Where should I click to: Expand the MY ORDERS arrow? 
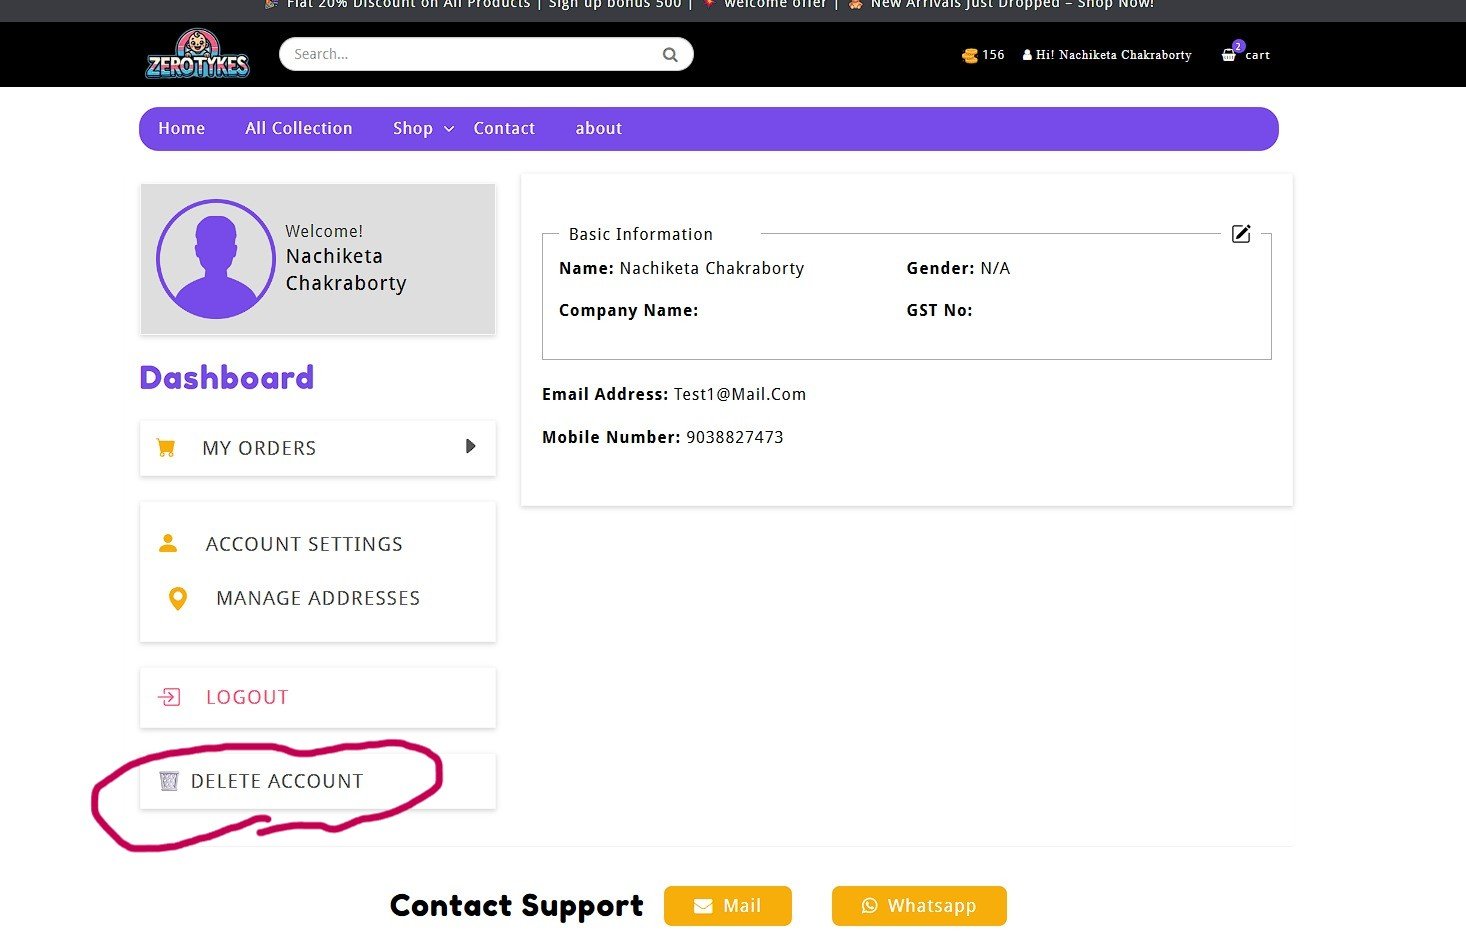coord(470,447)
